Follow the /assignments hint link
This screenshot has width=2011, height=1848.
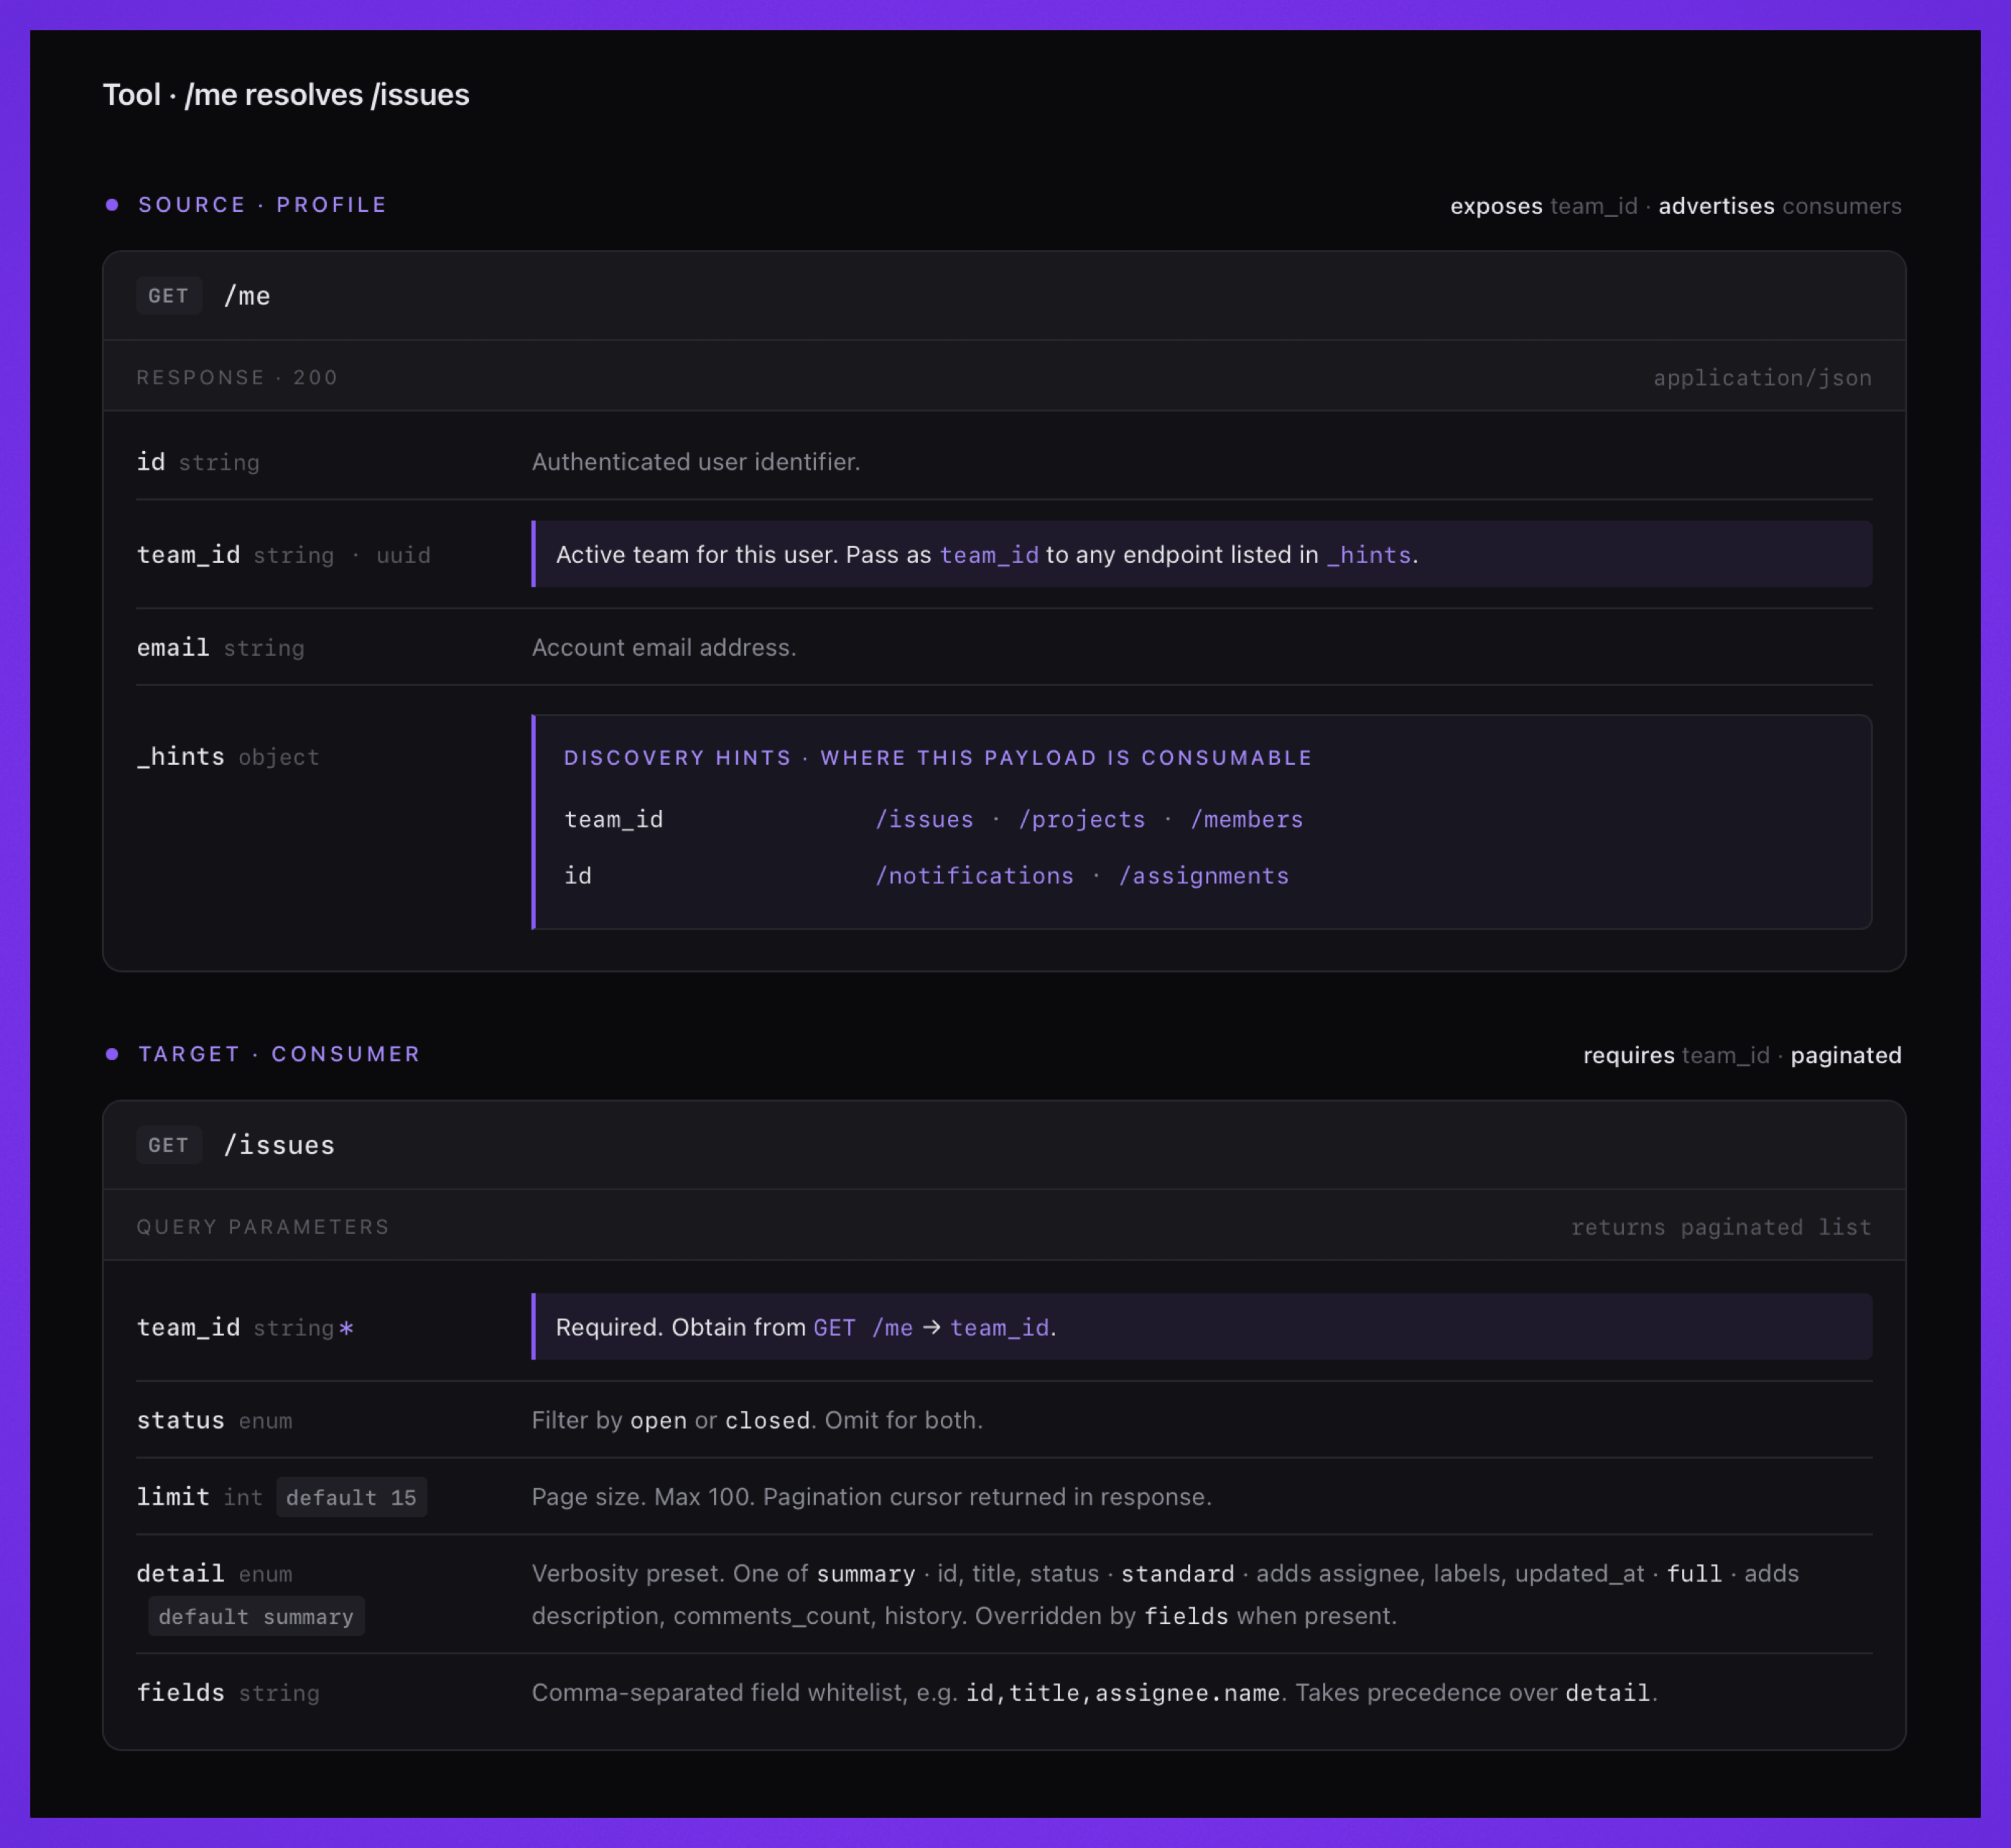[x=1204, y=876]
